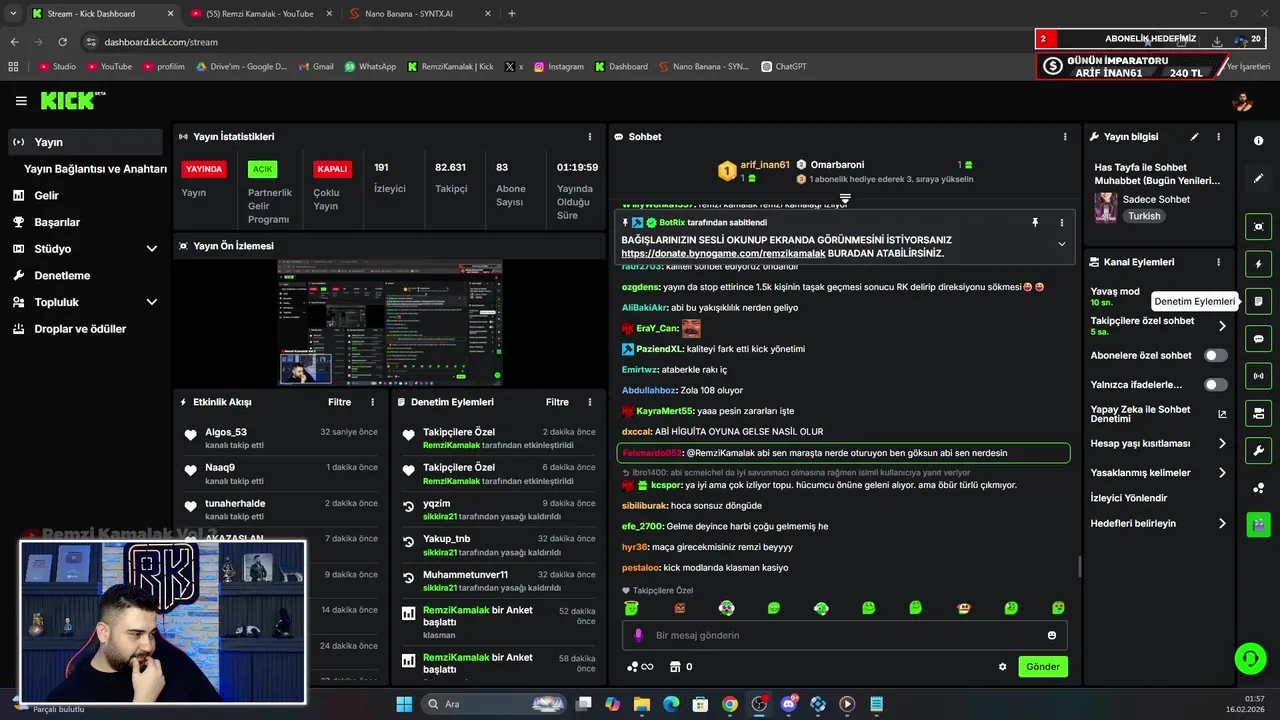
Task: Open WhatsApp bookmark in bookmarks bar
Action: pos(370,67)
